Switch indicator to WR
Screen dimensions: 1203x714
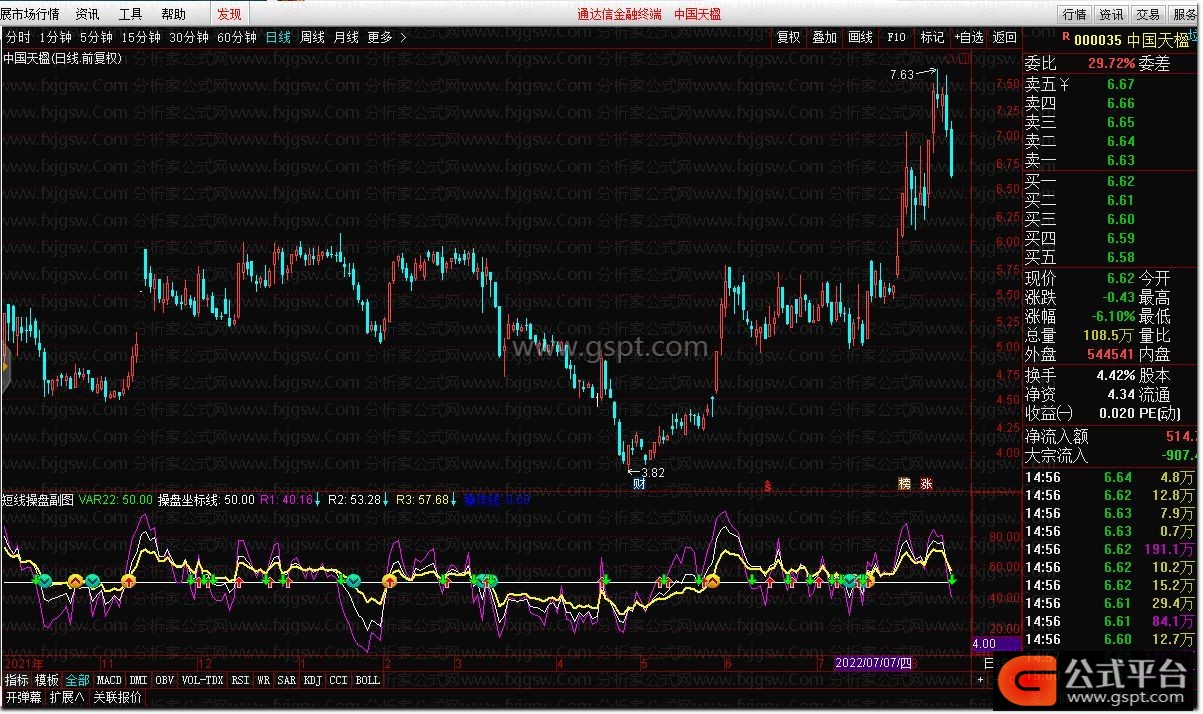[263, 680]
